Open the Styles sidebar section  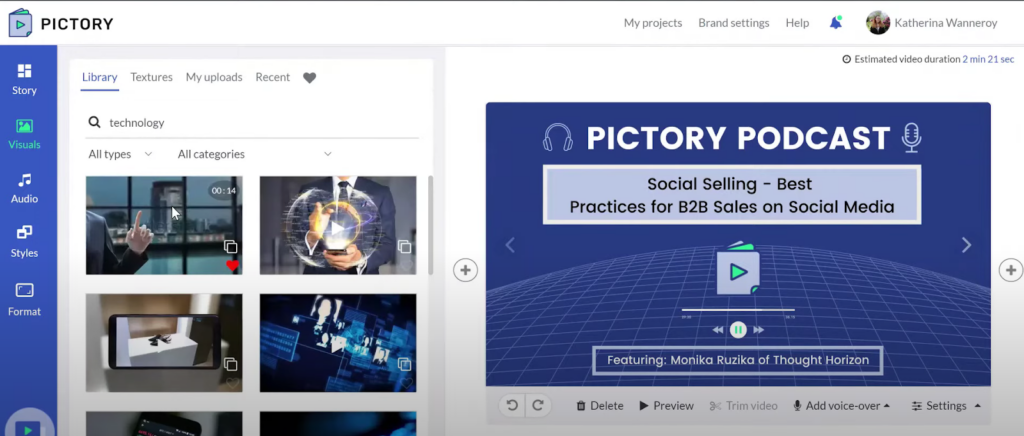pyautogui.click(x=24, y=242)
